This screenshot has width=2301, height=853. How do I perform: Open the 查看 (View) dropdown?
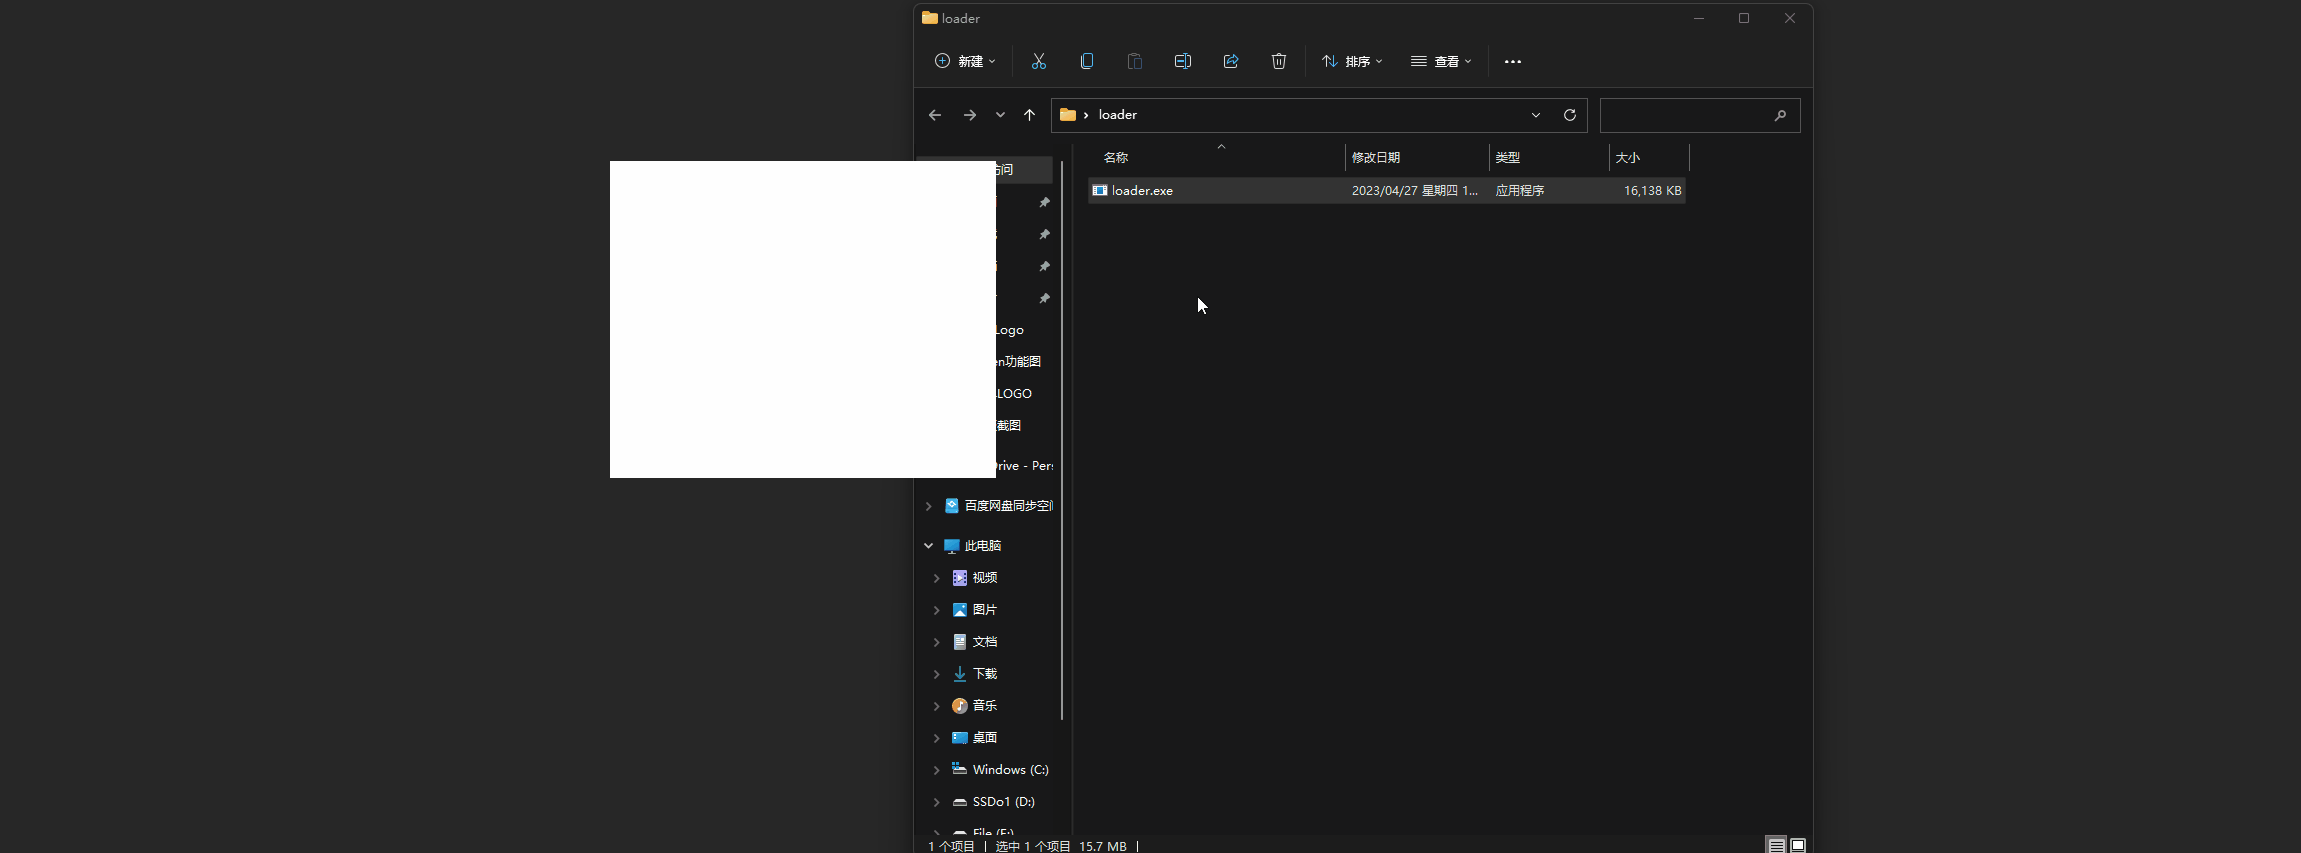point(1441,61)
